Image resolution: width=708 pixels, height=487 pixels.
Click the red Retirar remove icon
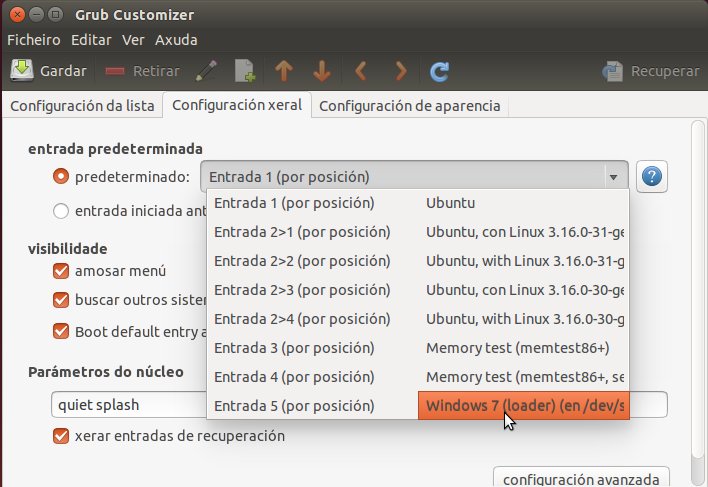click(x=115, y=71)
